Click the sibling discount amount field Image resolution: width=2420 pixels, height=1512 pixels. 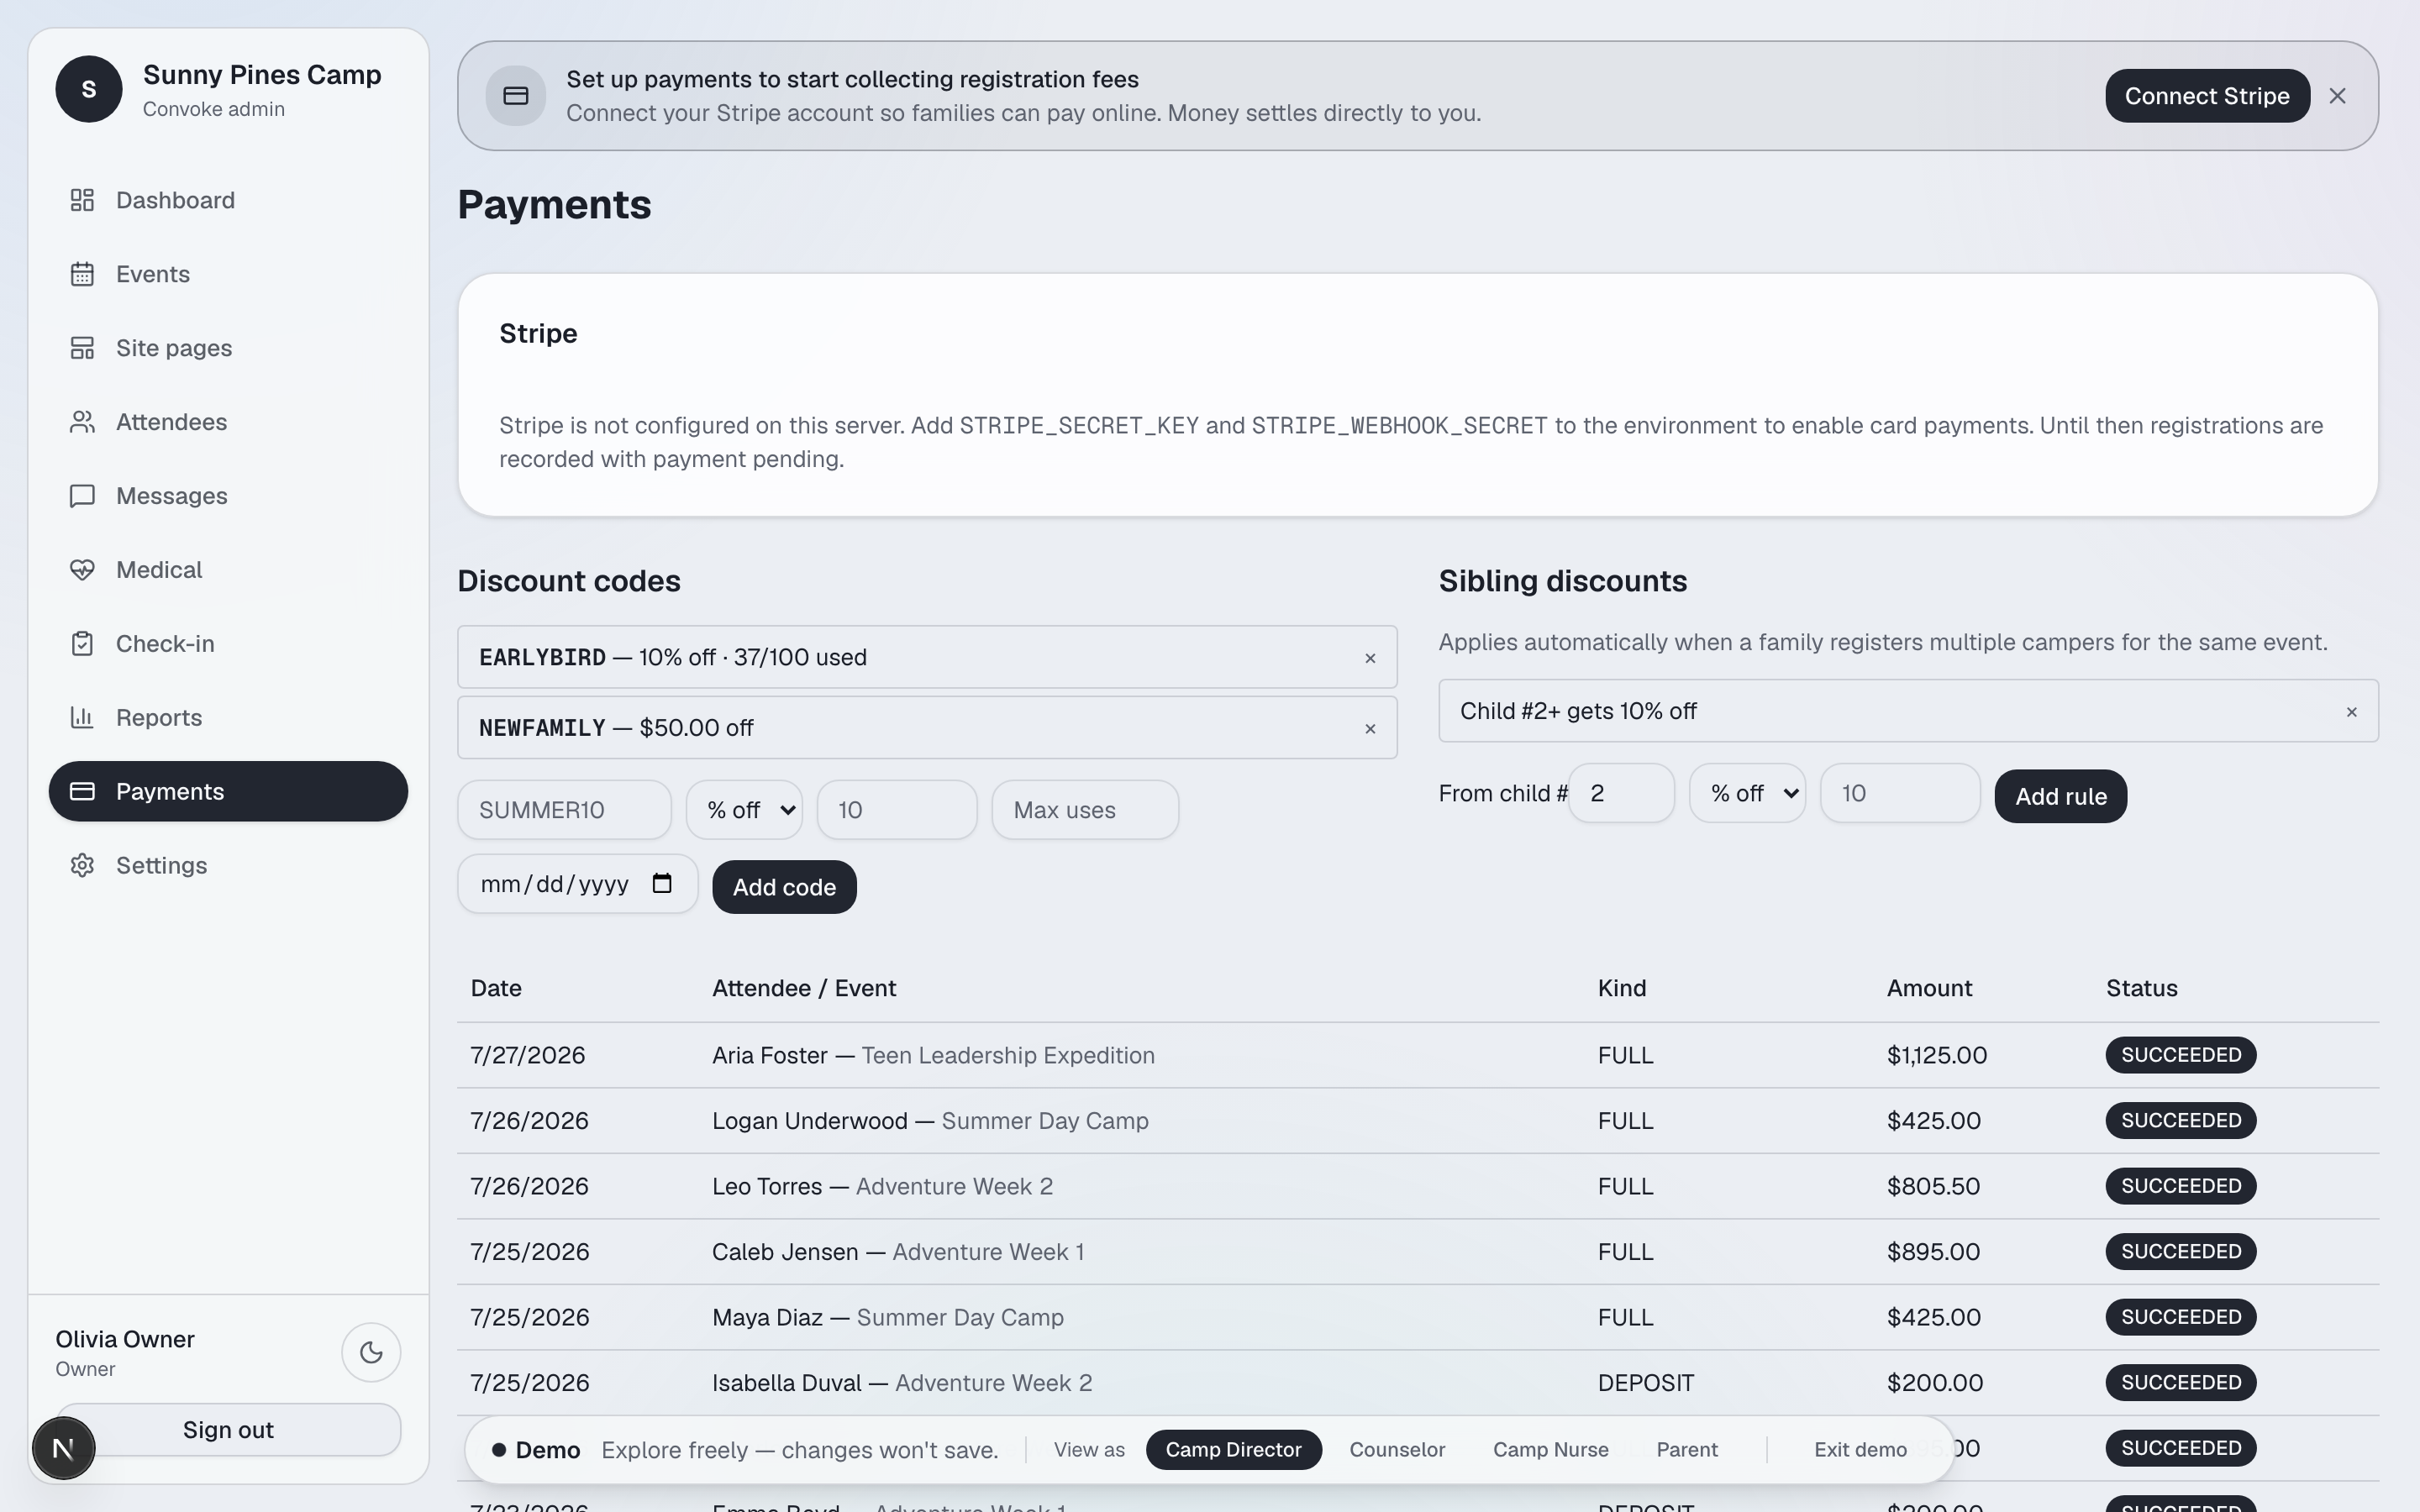point(1900,793)
